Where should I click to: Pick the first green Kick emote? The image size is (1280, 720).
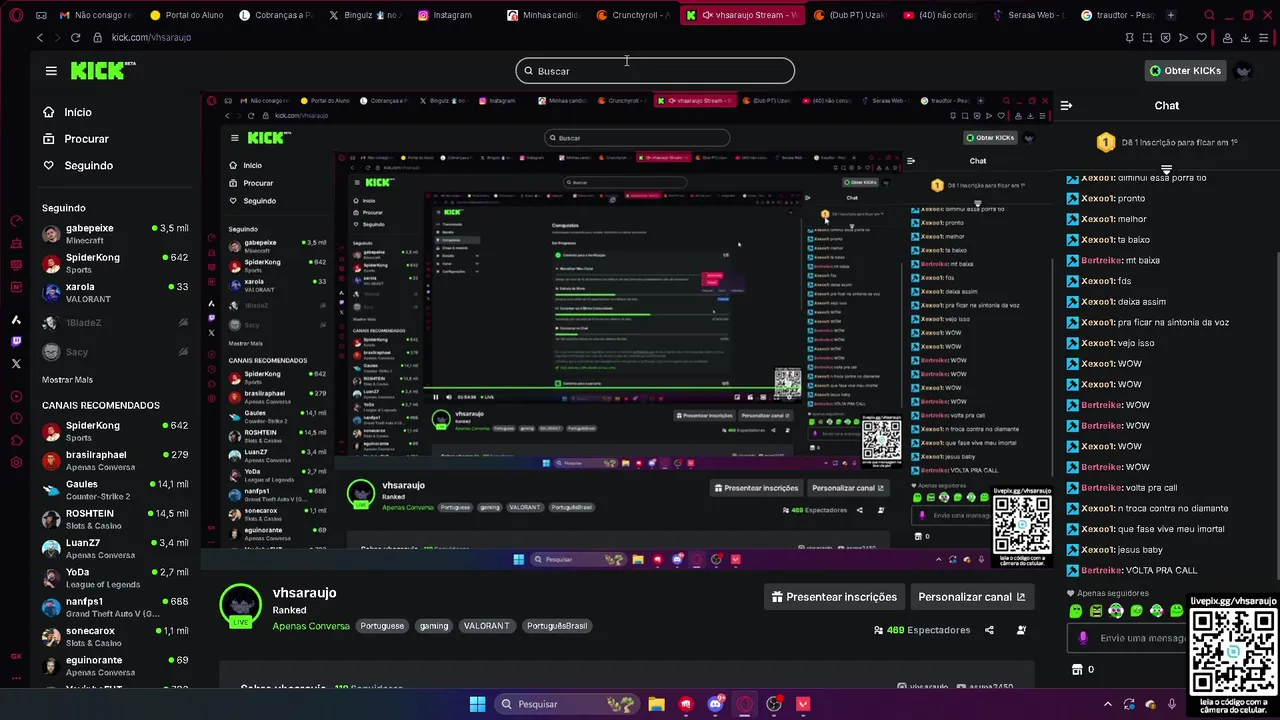[1076, 611]
